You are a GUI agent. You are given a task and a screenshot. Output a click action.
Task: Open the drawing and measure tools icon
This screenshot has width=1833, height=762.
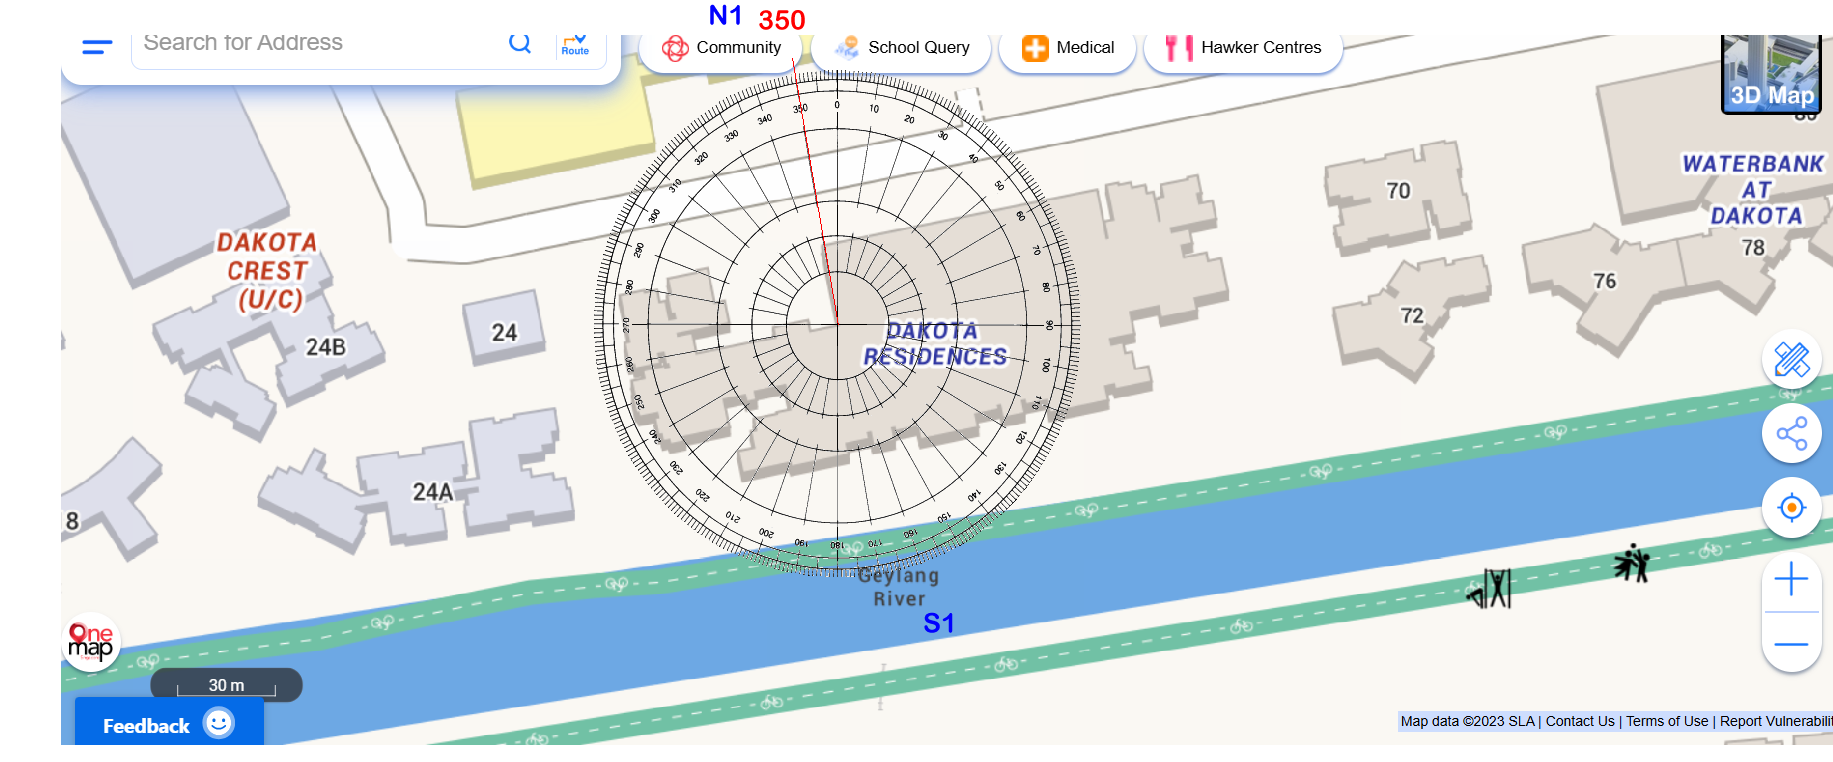(x=1791, y=359)
